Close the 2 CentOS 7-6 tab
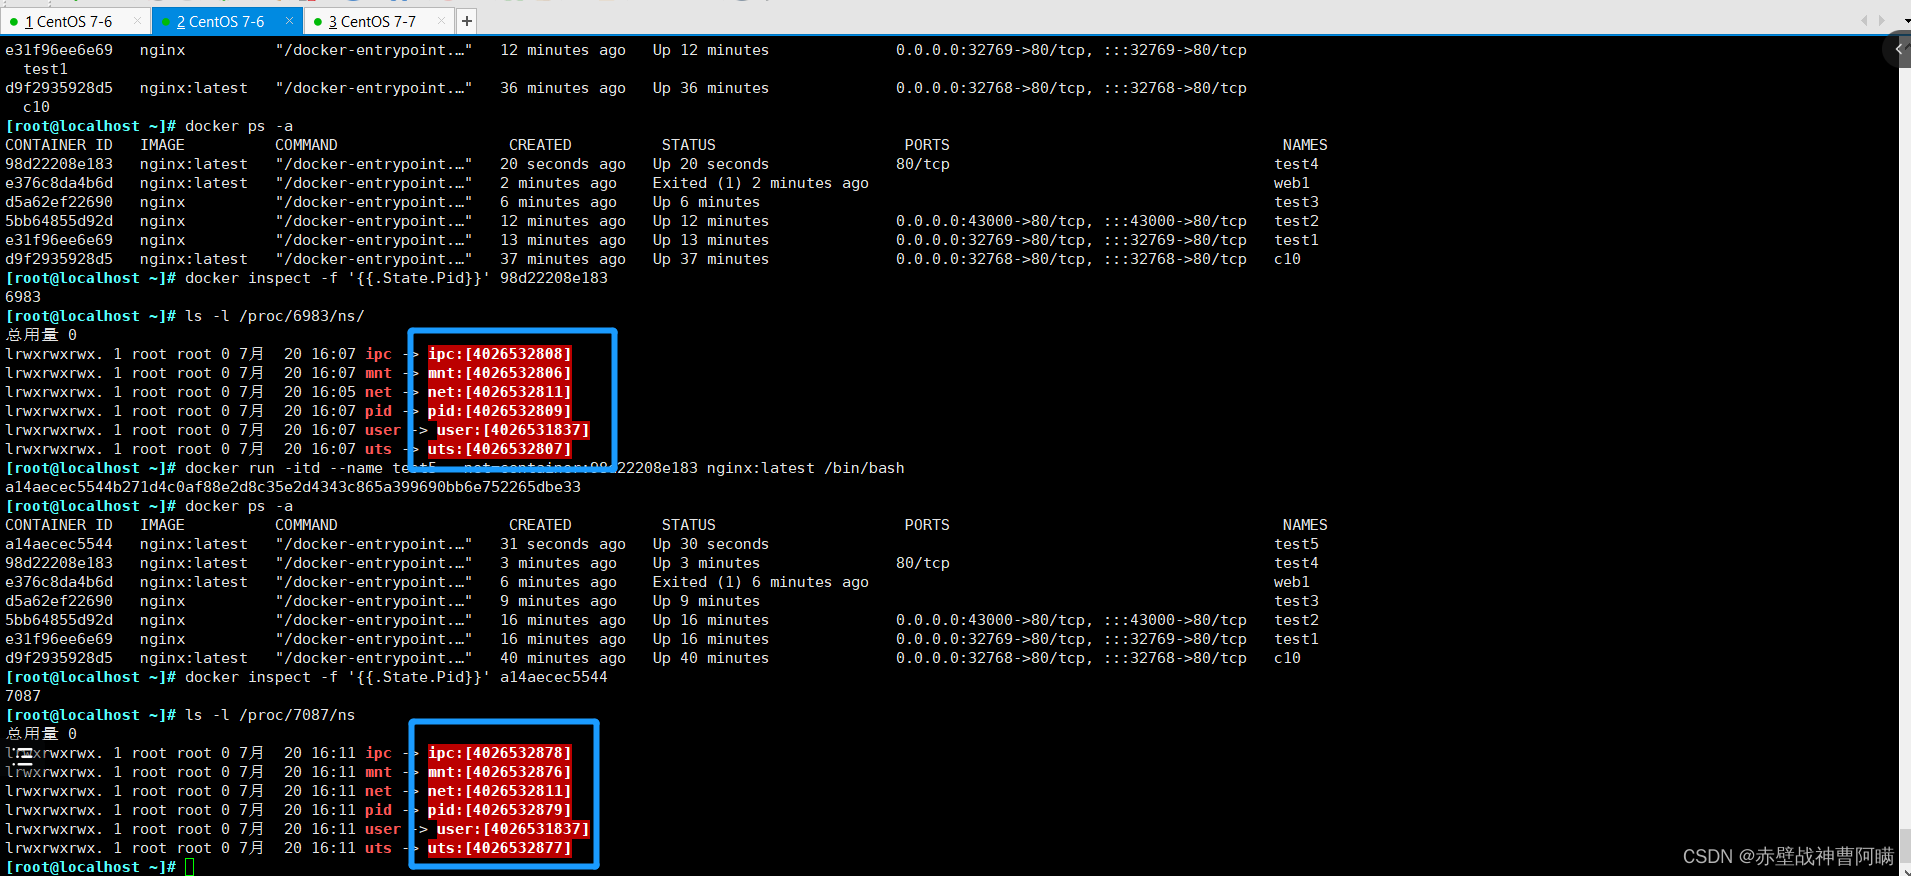 (289, 21)
